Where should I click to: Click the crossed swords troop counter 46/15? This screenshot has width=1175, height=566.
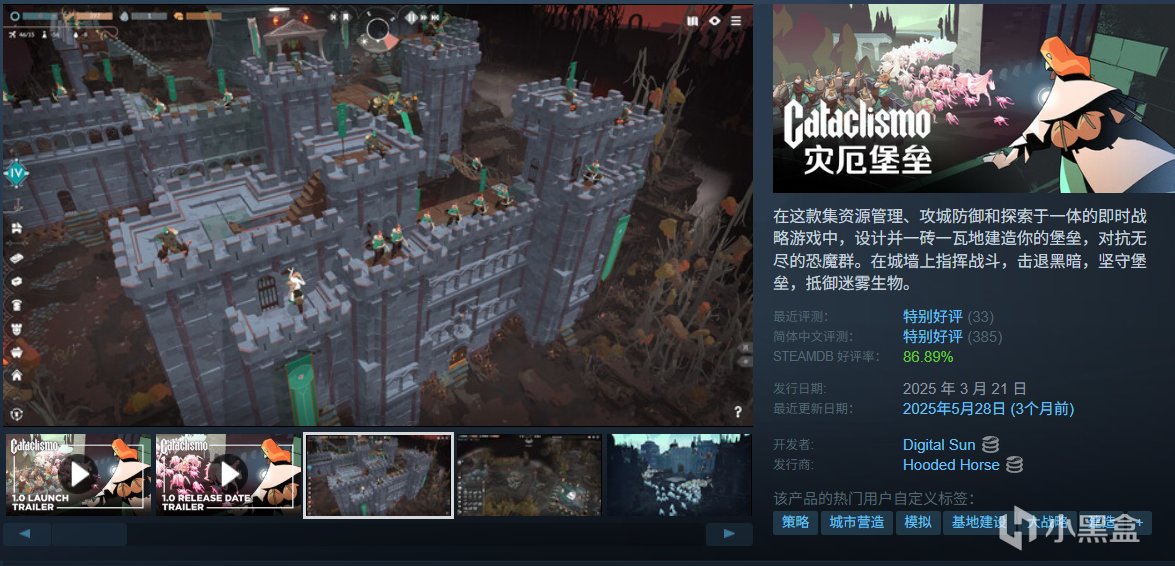(20, 34)
